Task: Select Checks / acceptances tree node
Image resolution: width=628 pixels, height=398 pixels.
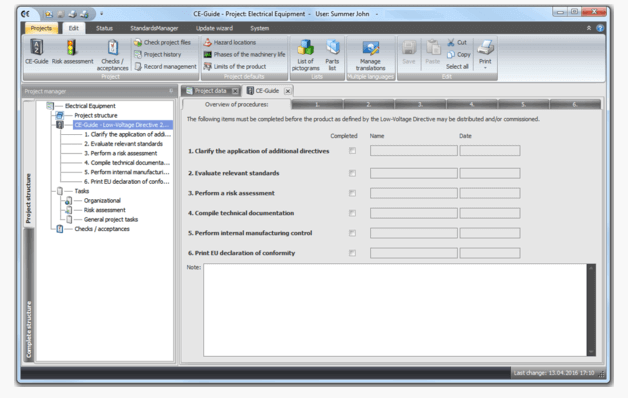Action: pyautogui.click(x=102, y=229)
